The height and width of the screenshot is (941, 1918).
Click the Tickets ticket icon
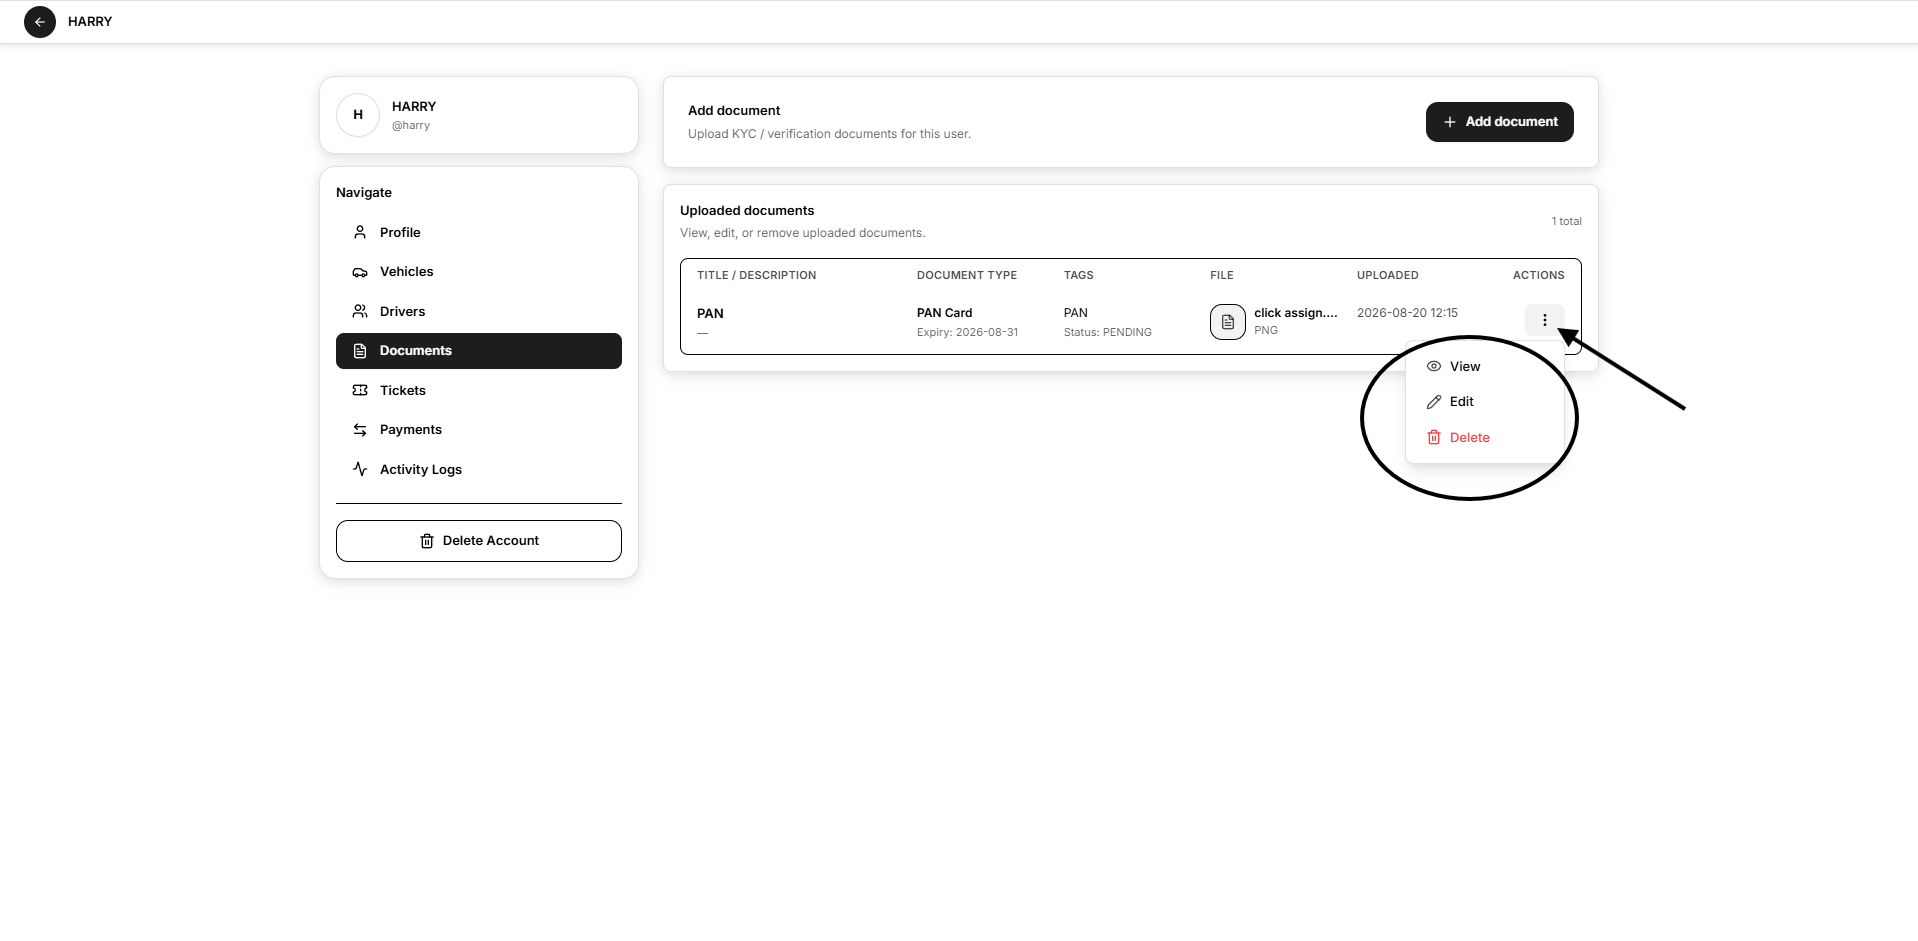360,390
